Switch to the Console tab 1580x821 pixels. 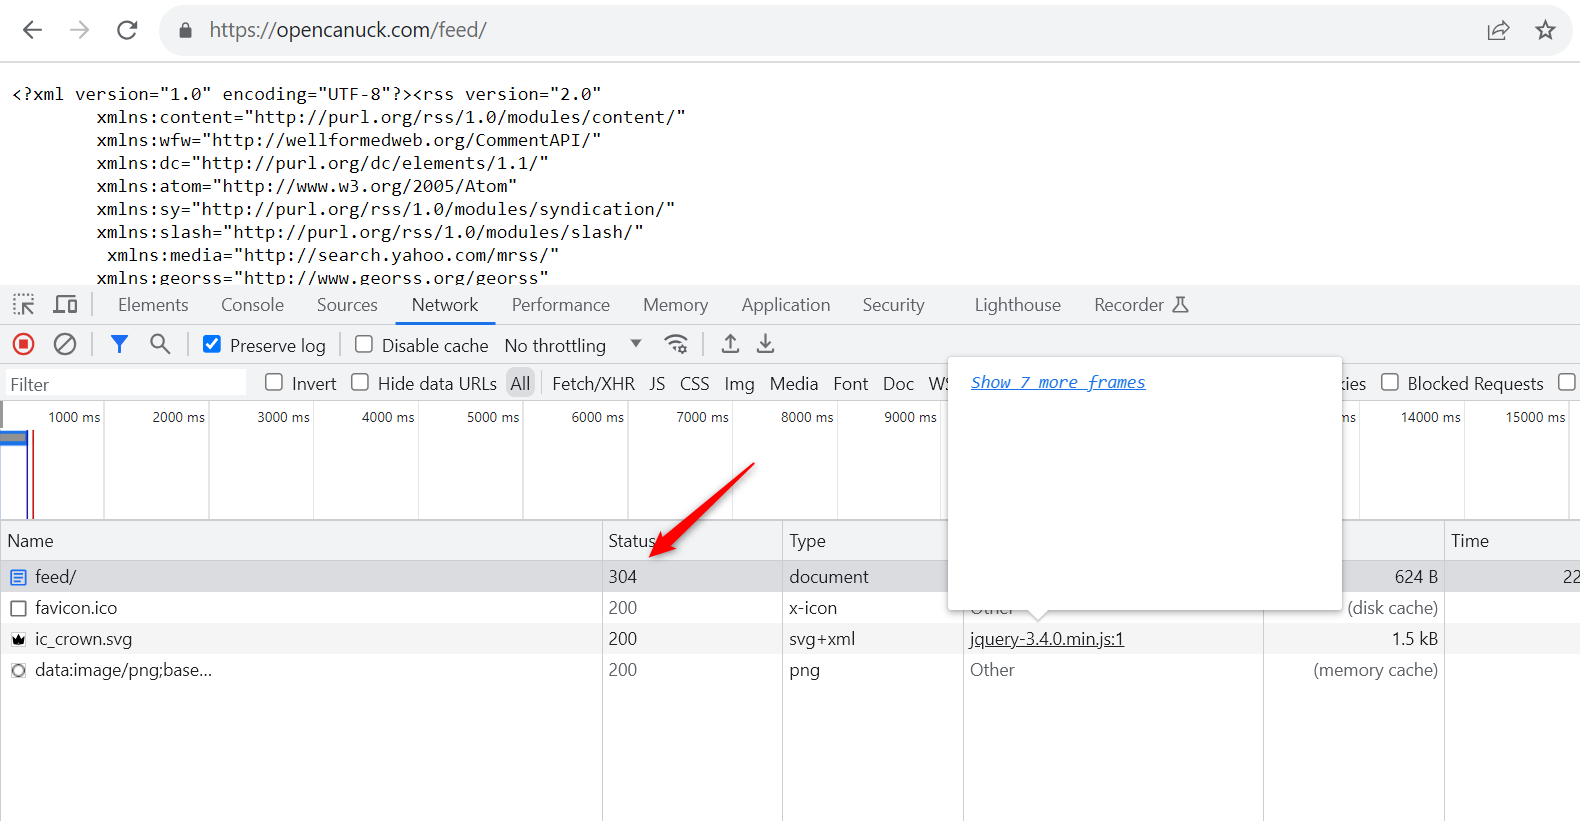click(252, 305)
